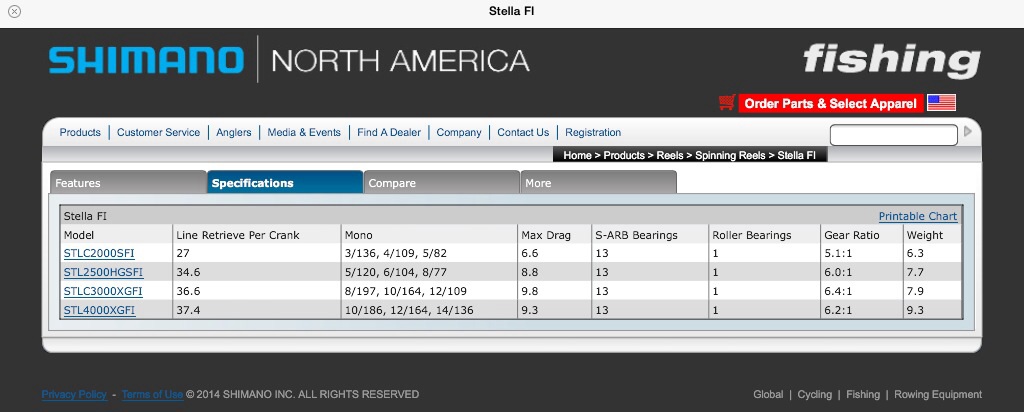Click the shopping cart icon
The height and width of the screenshot is (412, 1024).
pos(727,103)
